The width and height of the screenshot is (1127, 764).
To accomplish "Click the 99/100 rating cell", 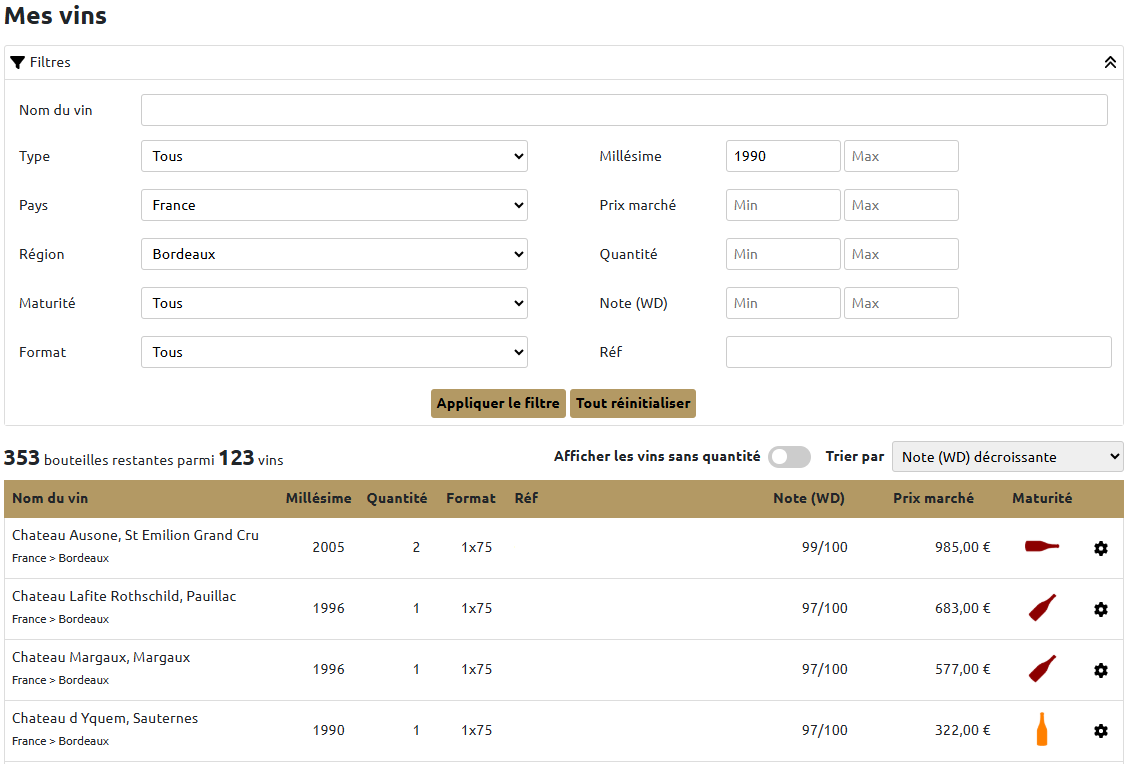I will [x=824, y=547].
